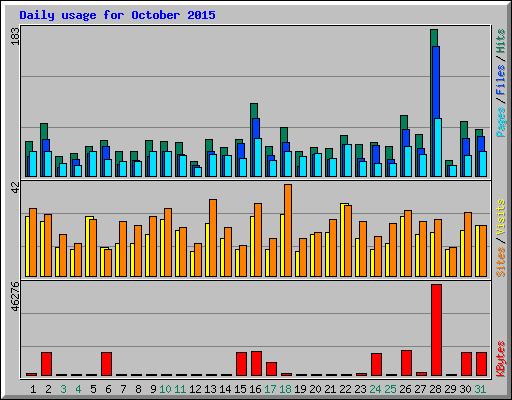Image resolution: width=512 pixels, height=400 pixels.
Task: Click the day 13 axis label
Action: click(x=210, y=389)
